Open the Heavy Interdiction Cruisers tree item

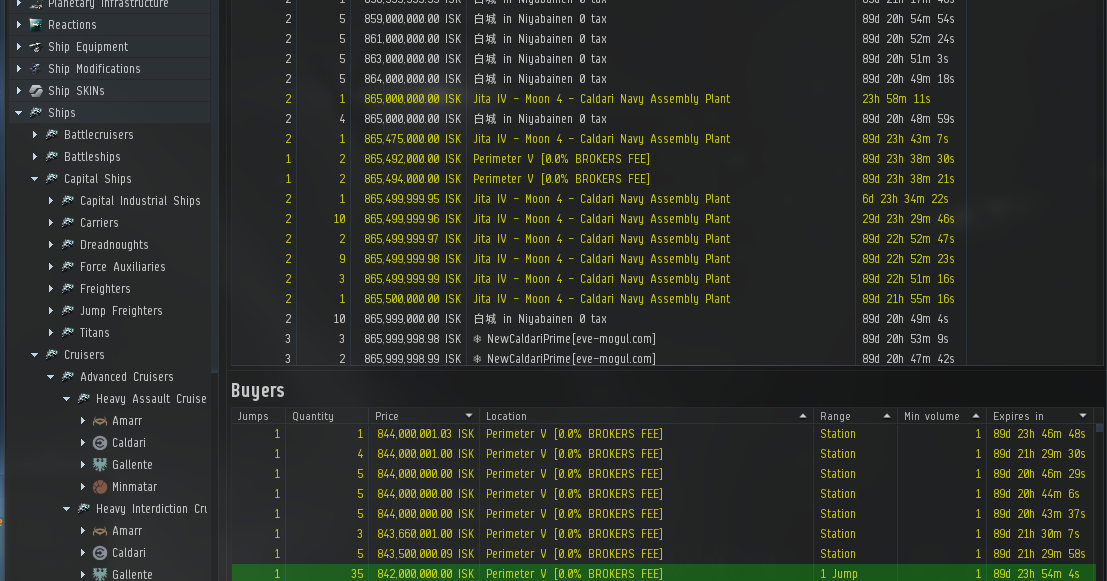[x=151, y=509]
